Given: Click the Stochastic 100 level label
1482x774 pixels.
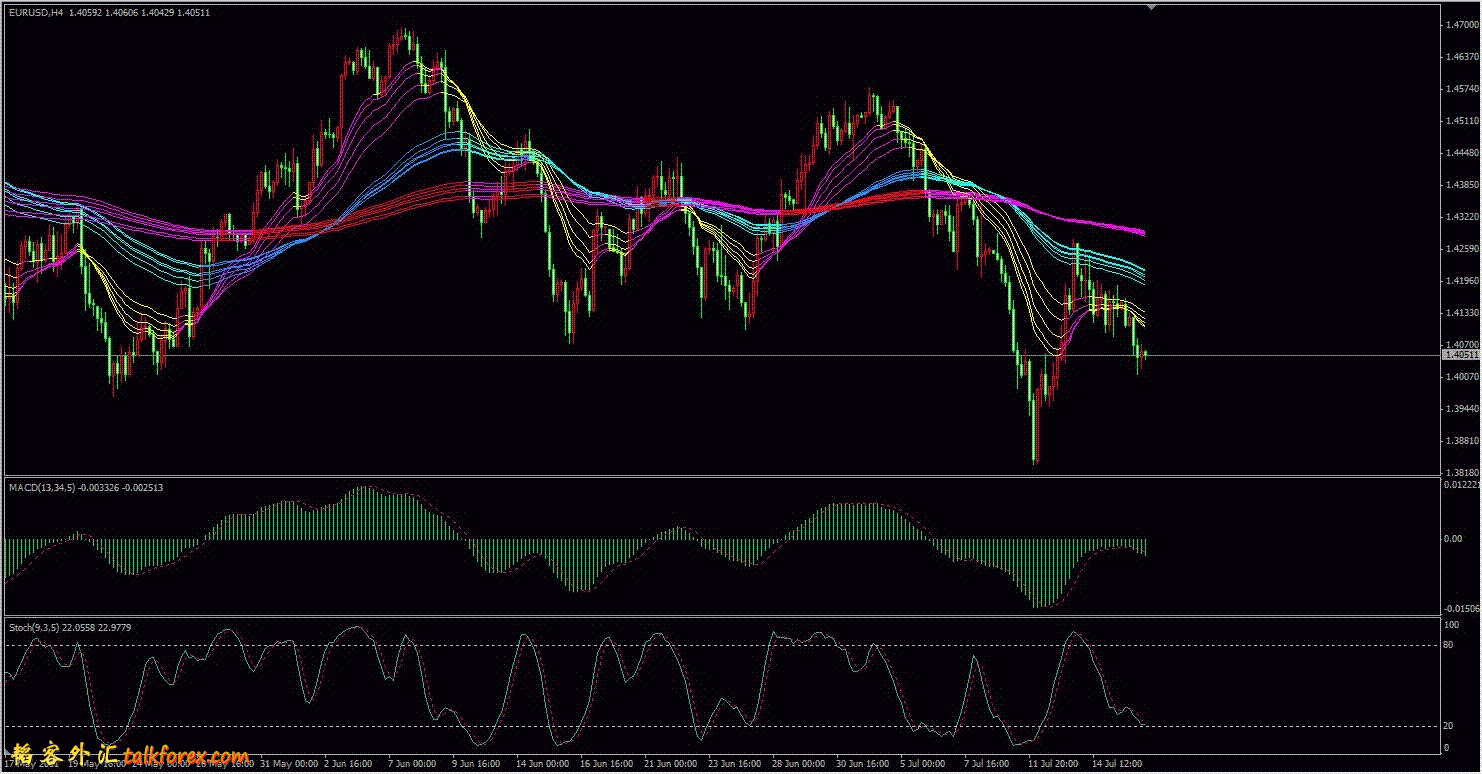Looking at the screenshot, I should [1451, 624].
